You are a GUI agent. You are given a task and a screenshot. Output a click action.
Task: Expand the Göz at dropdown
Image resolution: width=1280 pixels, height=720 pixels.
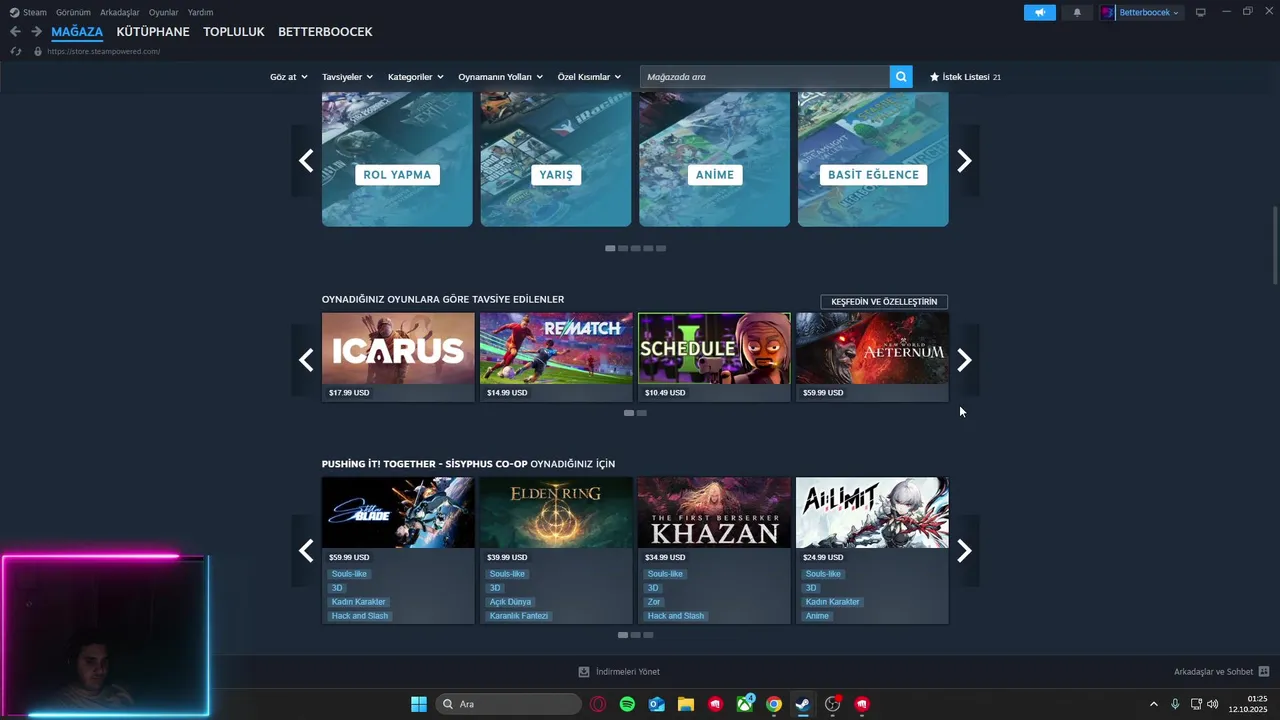tap(288, 77)
